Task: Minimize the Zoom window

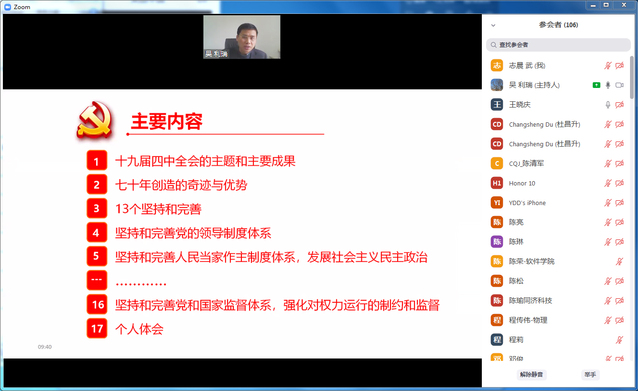Action: tap(593, 5)
